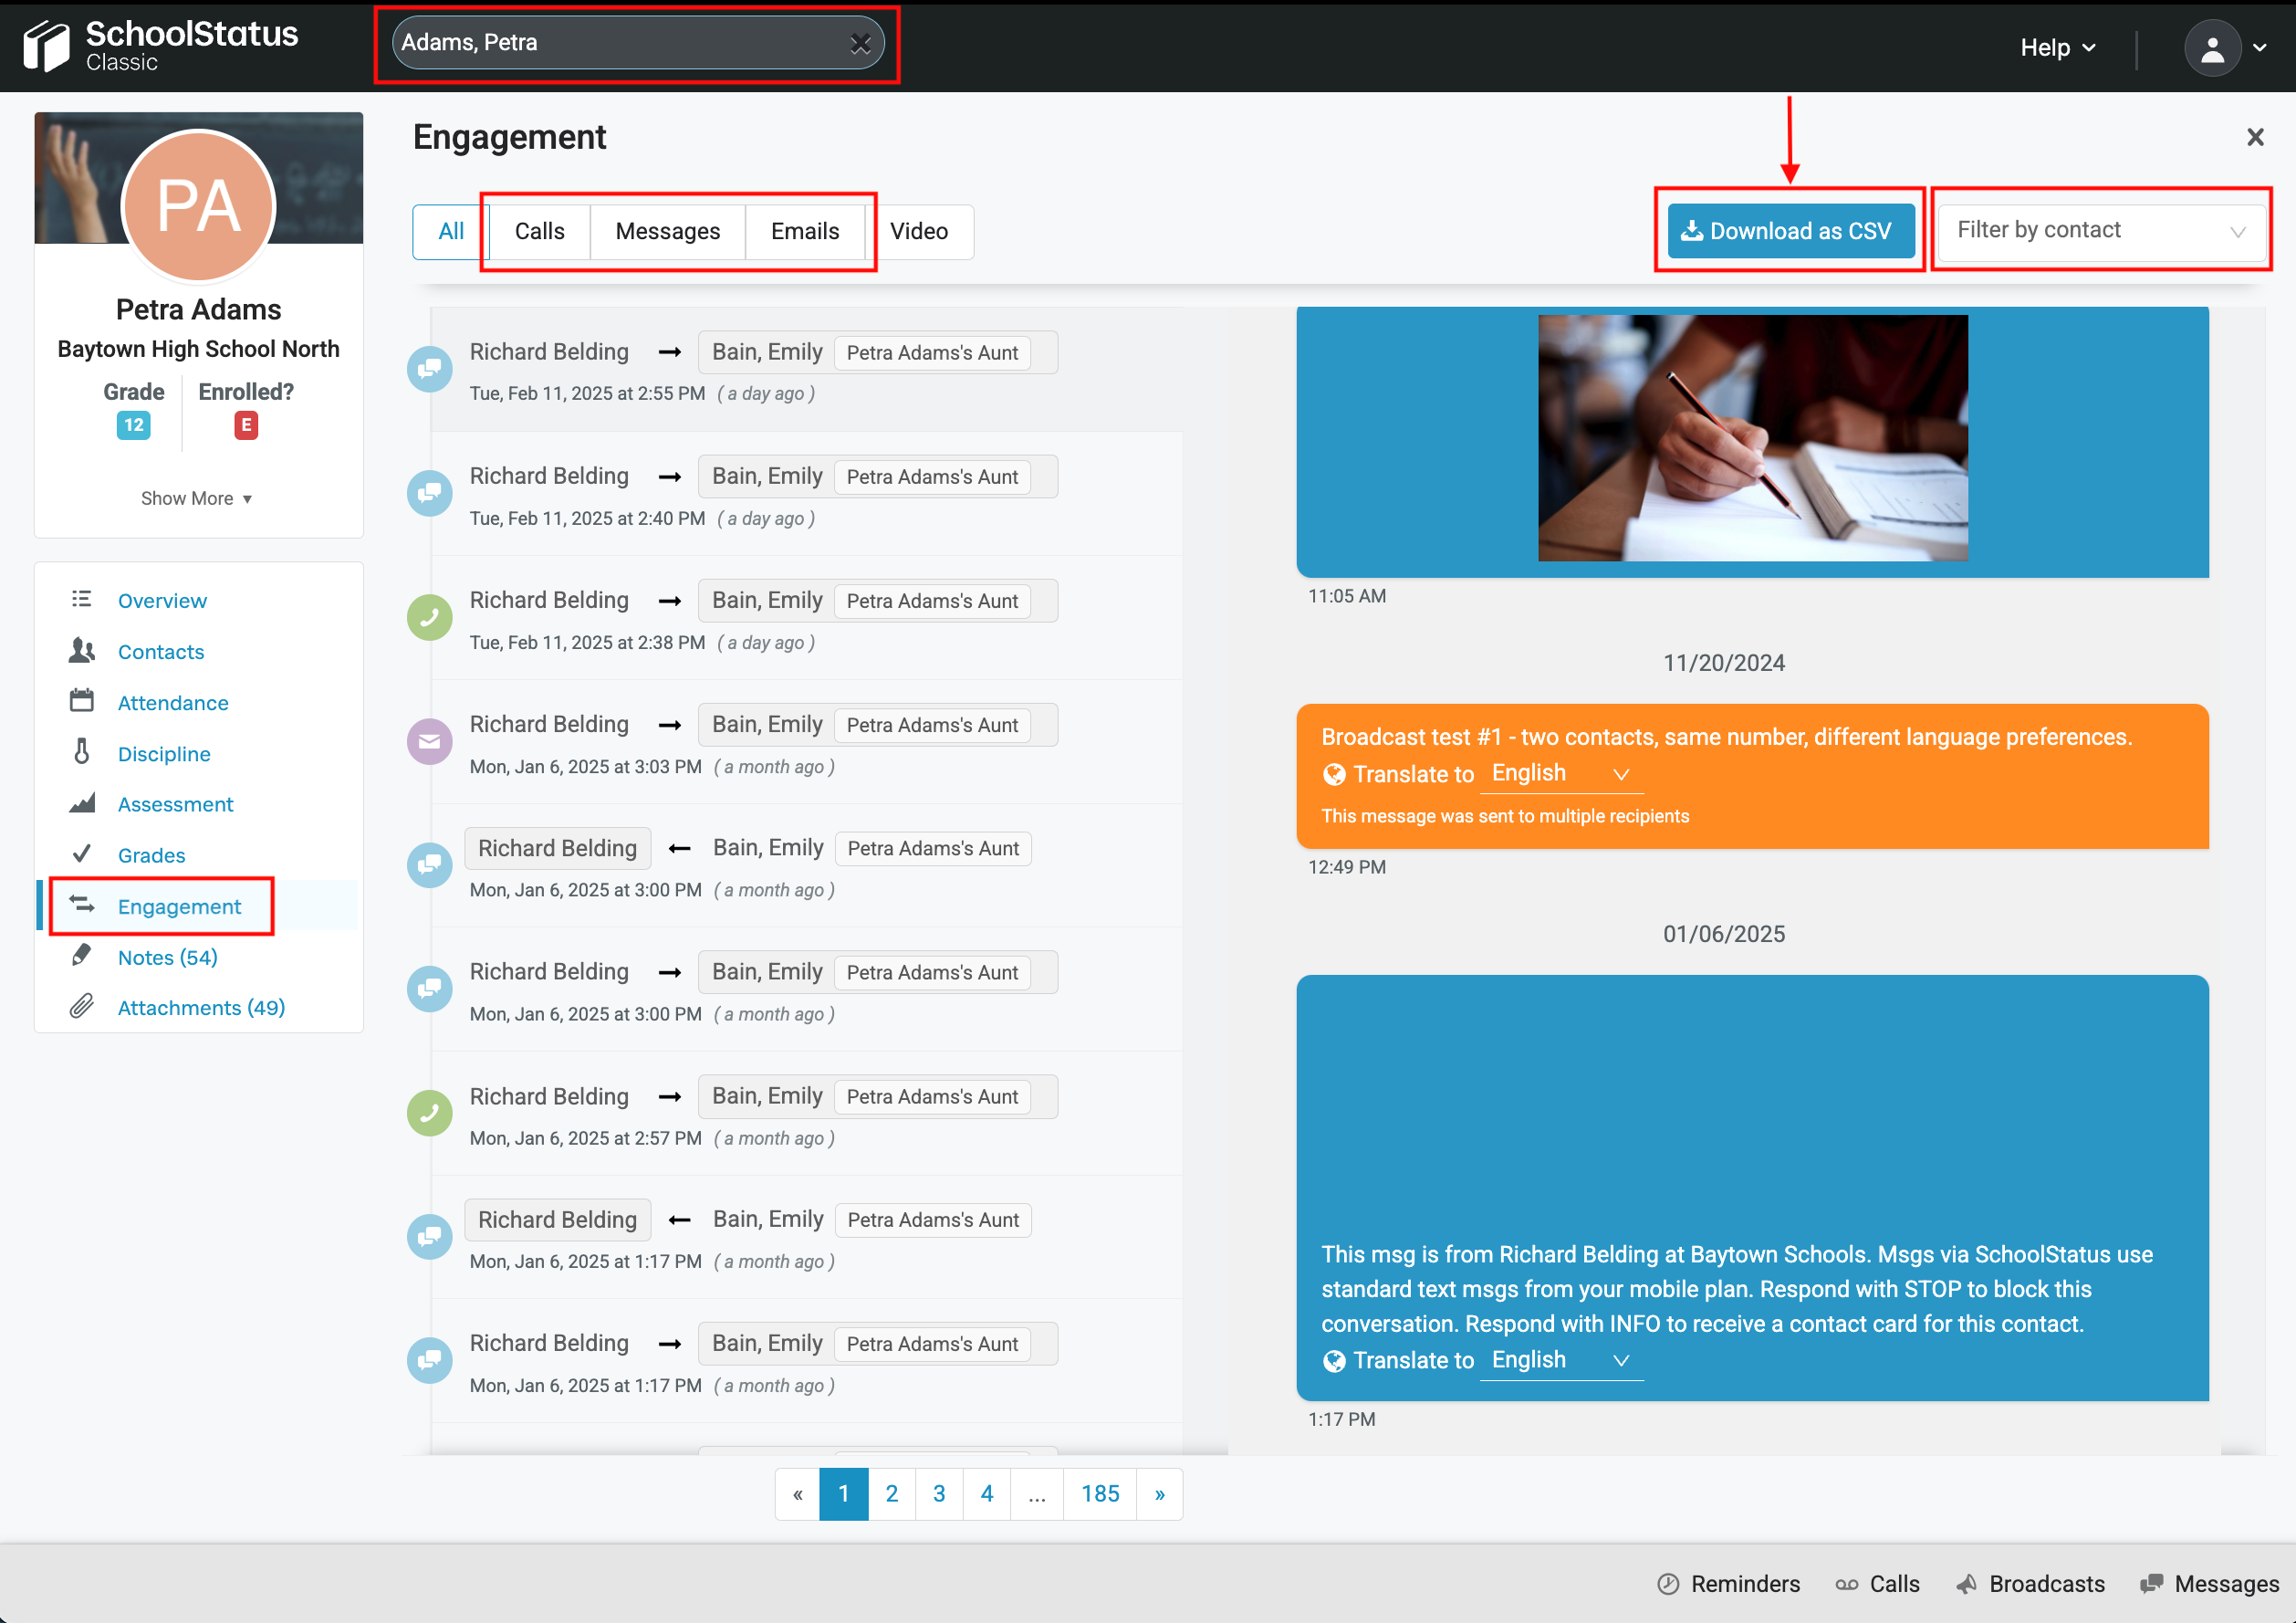Image resolution: width=2296 pixels, height=1623 pixels.
Task: Open Attachments (49) in the sidebar
Action: pos(201,1008)
